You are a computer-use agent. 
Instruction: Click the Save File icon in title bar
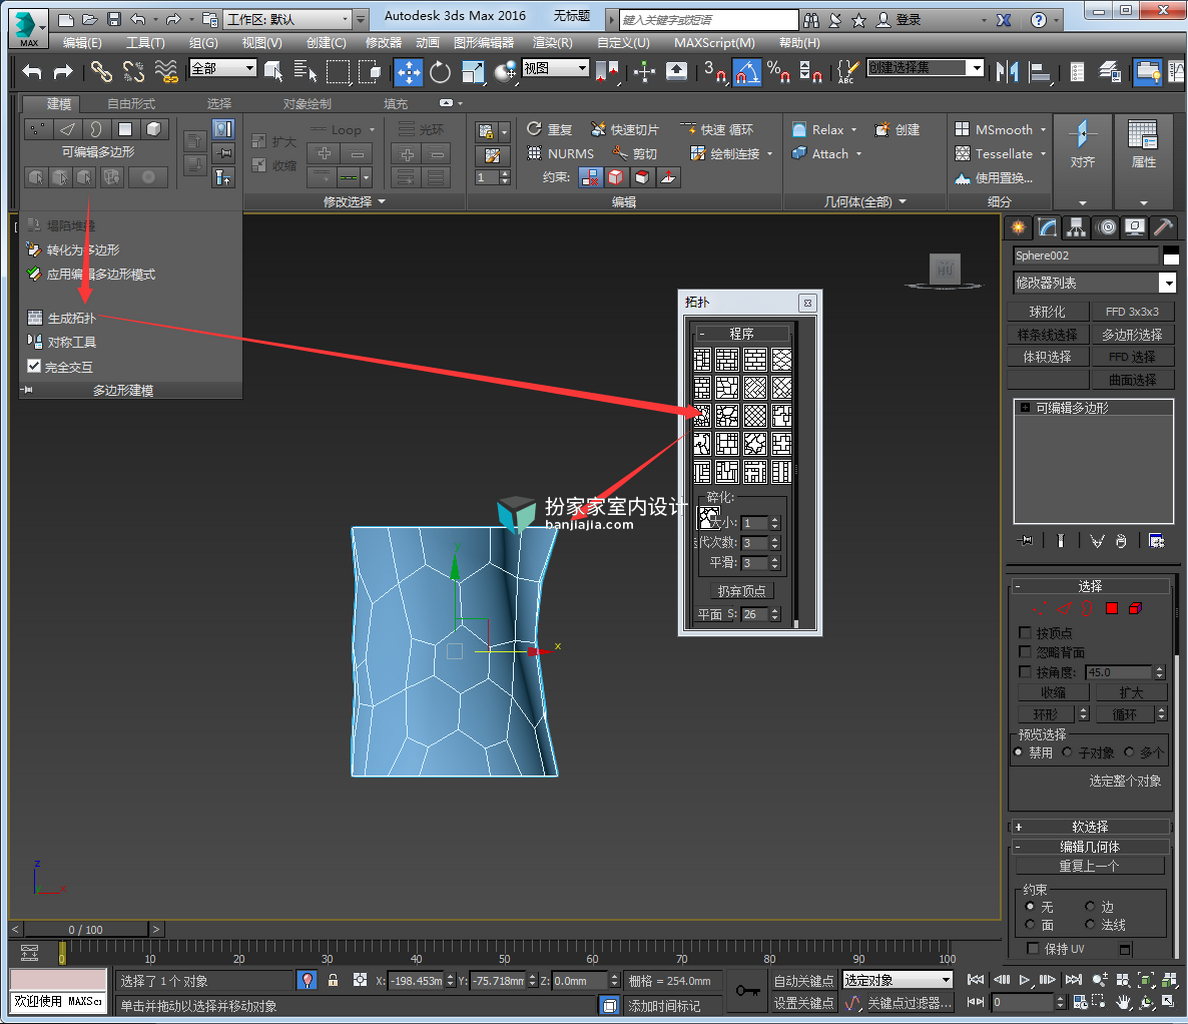click(x=114, y=19)
